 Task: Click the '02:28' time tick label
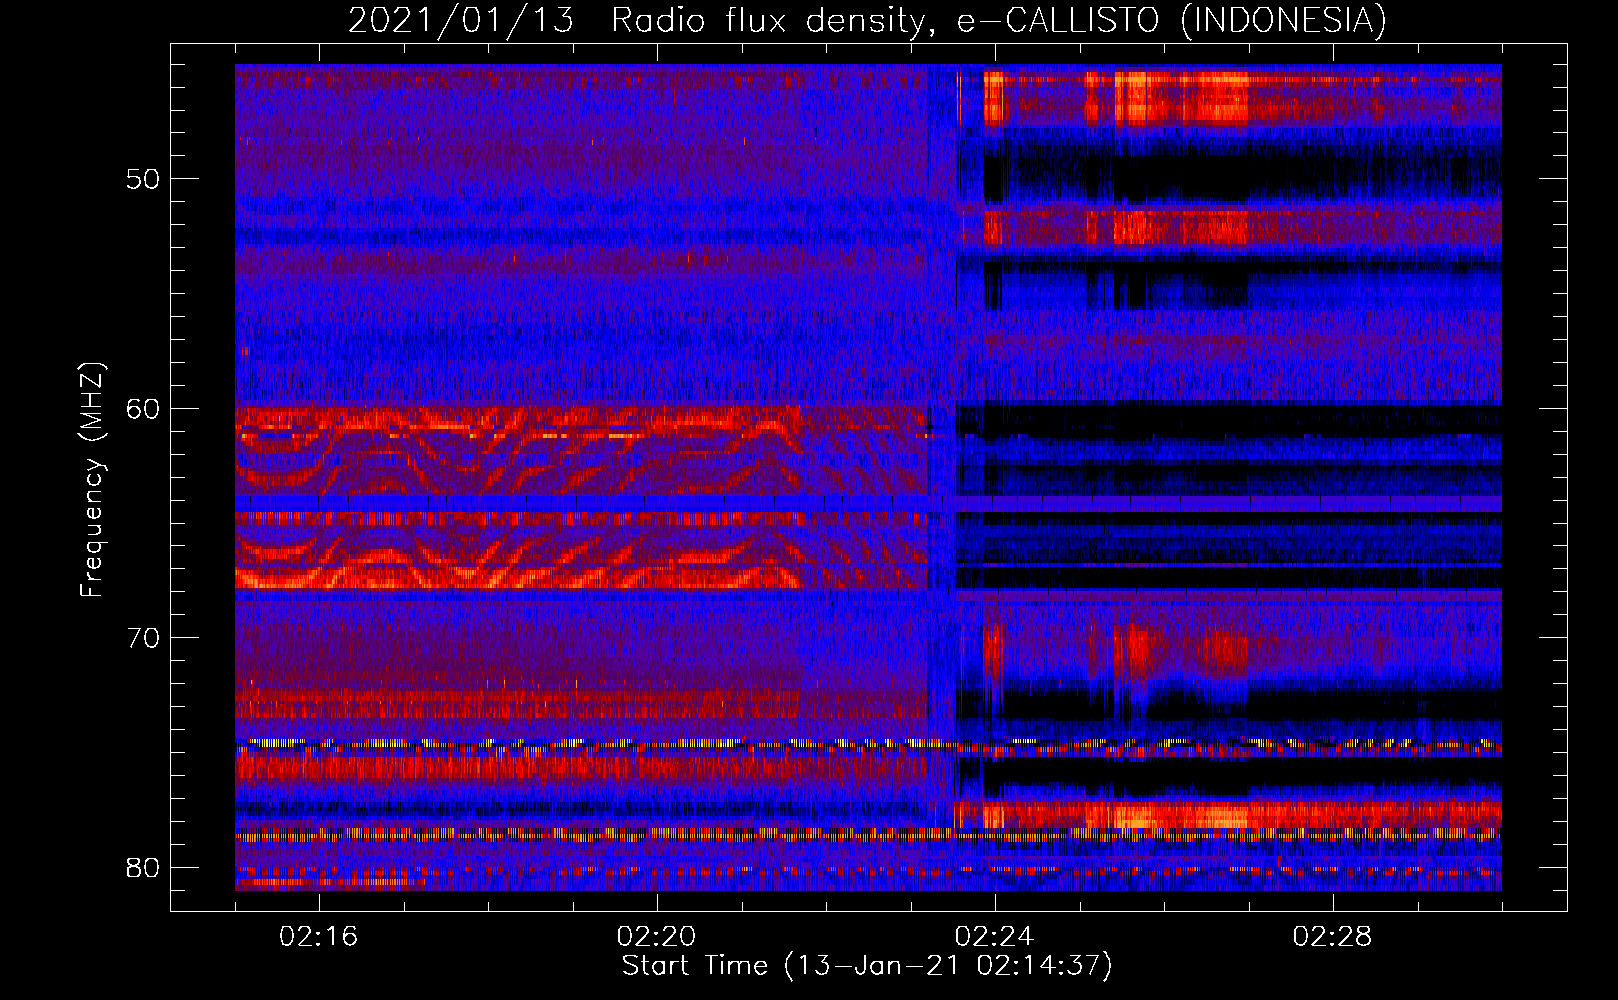click(x=1333, y=937)
